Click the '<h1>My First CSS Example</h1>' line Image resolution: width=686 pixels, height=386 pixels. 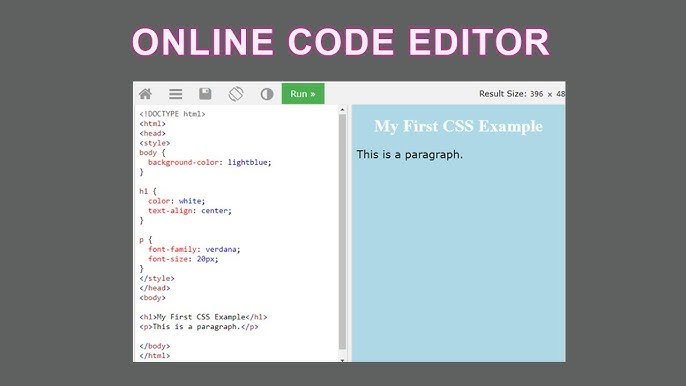203,317
